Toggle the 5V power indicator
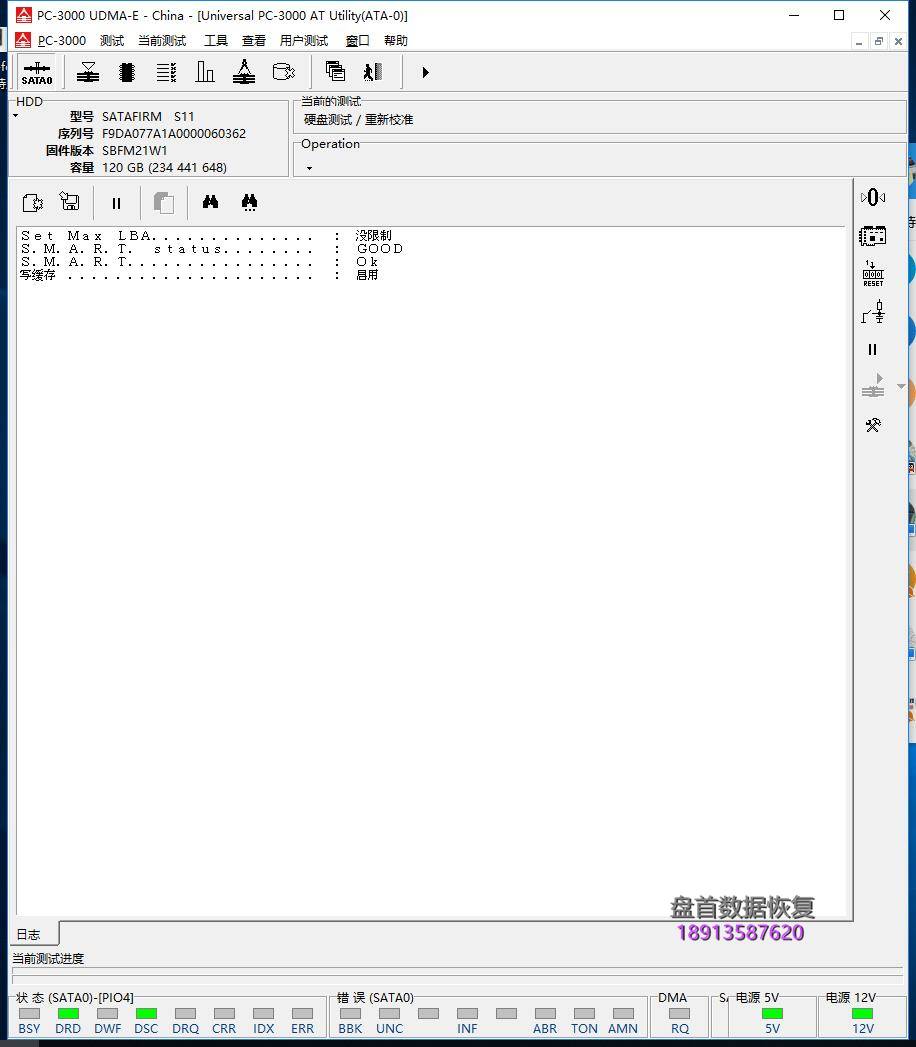Image resolution: width=916 pixels, height=1047 pixels. click(x=772, y=1013)
